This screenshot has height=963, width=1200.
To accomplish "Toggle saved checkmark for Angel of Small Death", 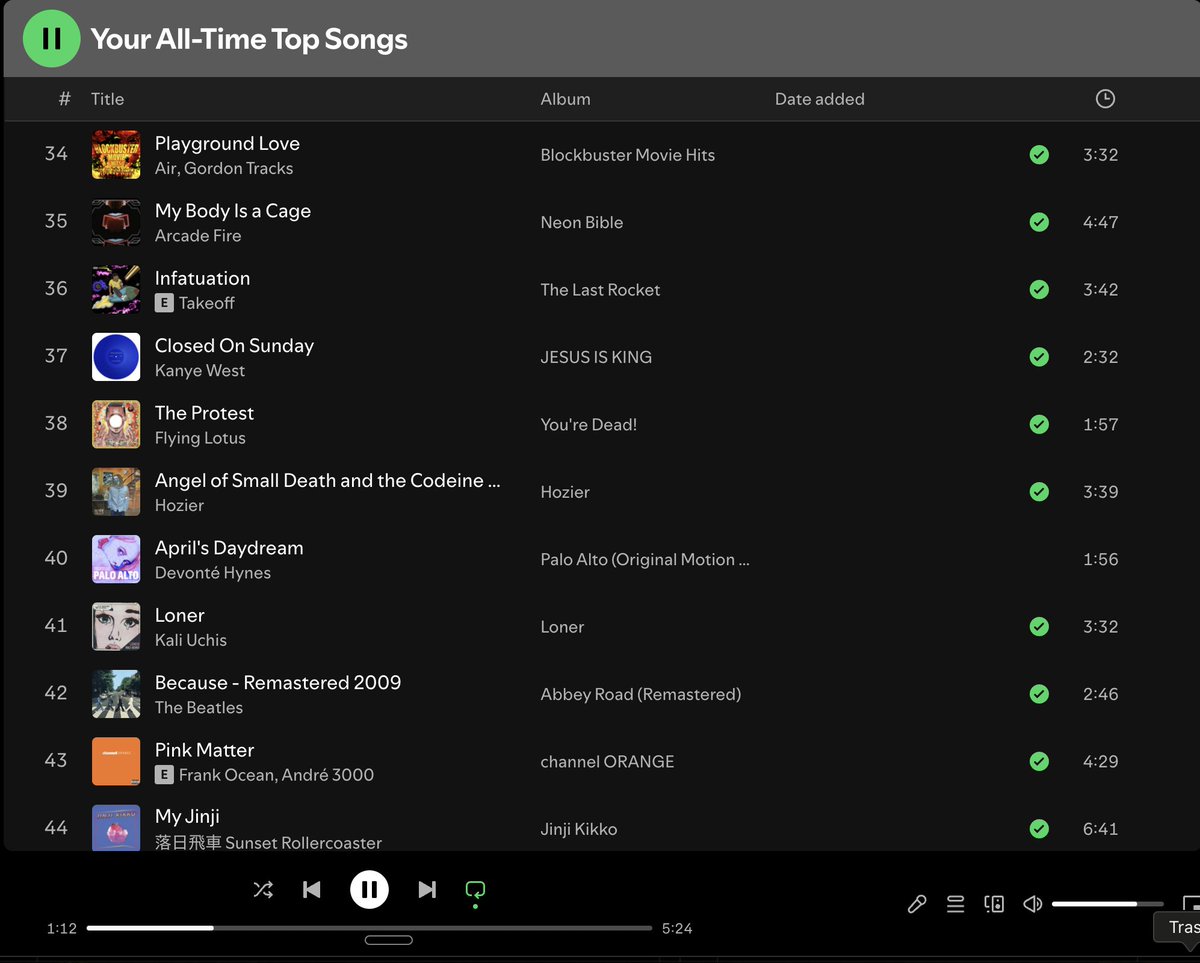I will tap(1040, 491).
